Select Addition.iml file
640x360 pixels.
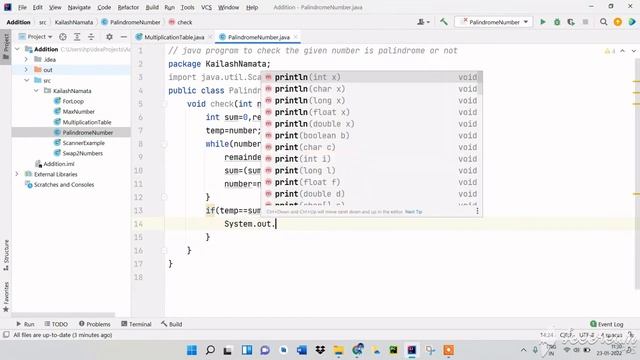click(x=59, y=164)
